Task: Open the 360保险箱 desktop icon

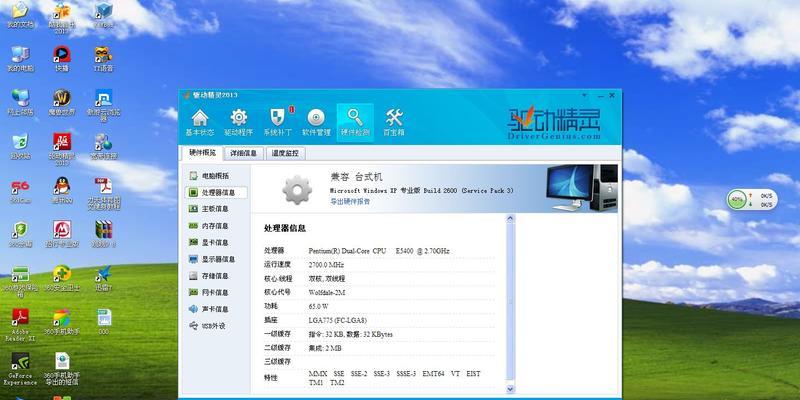Action: coord(20,281)
